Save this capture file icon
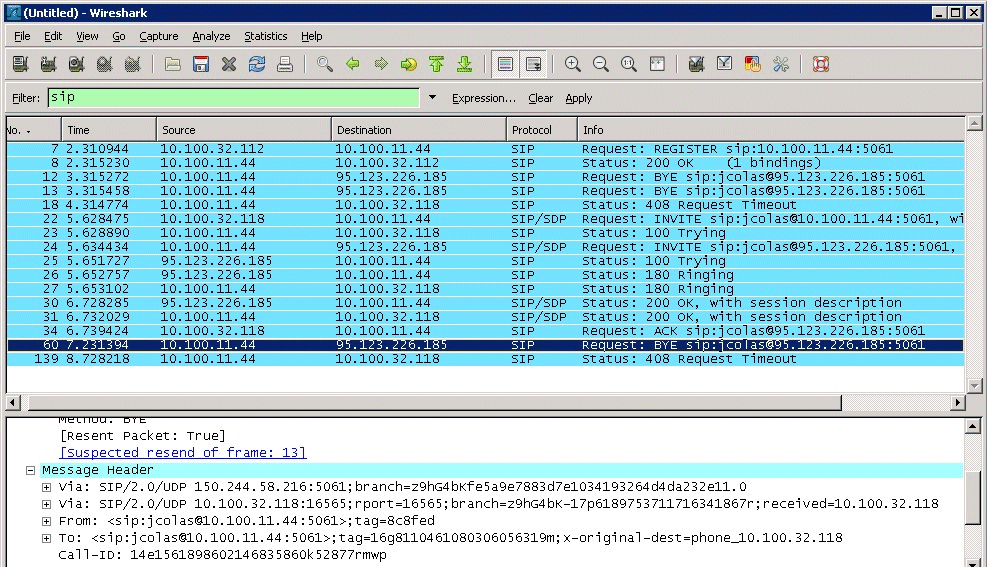987x571 pixels. [201, 64]
